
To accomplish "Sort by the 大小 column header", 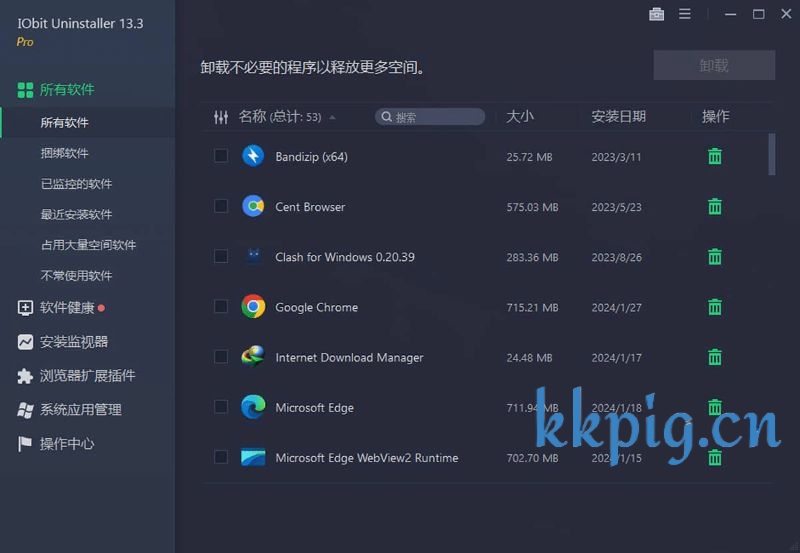I will 520,116.
